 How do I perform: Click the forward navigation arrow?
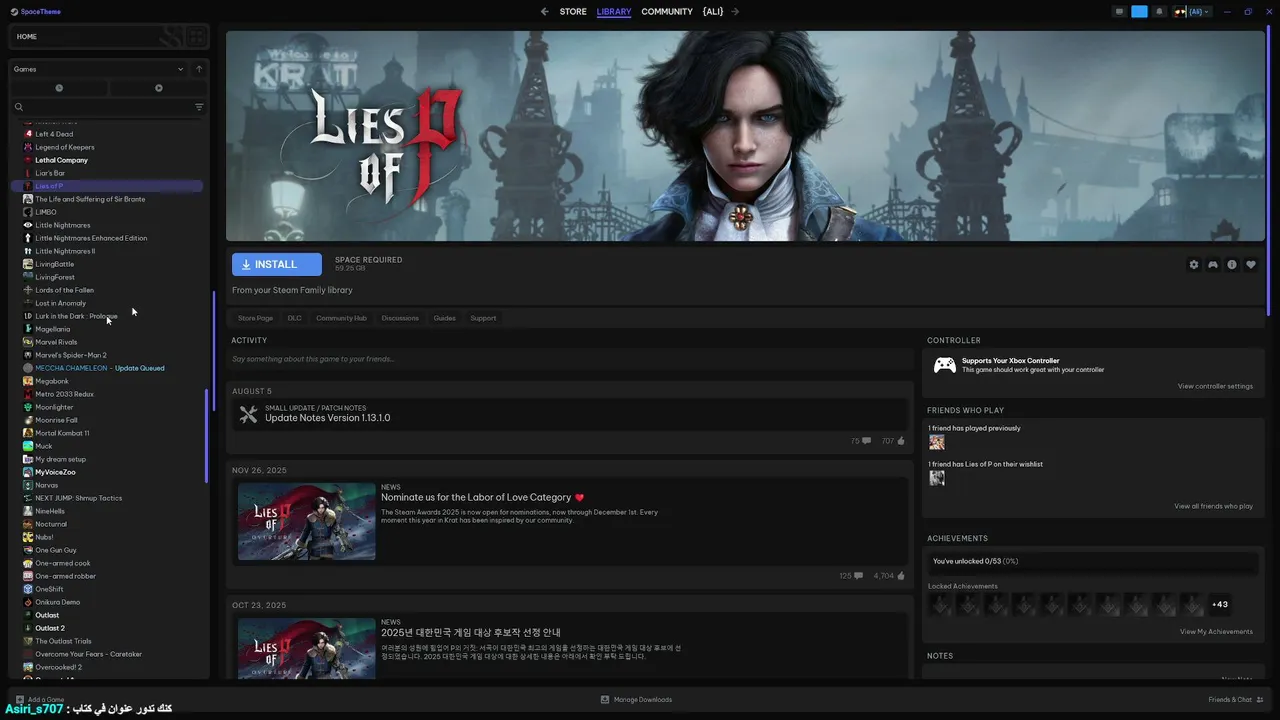tap(735, 12)
